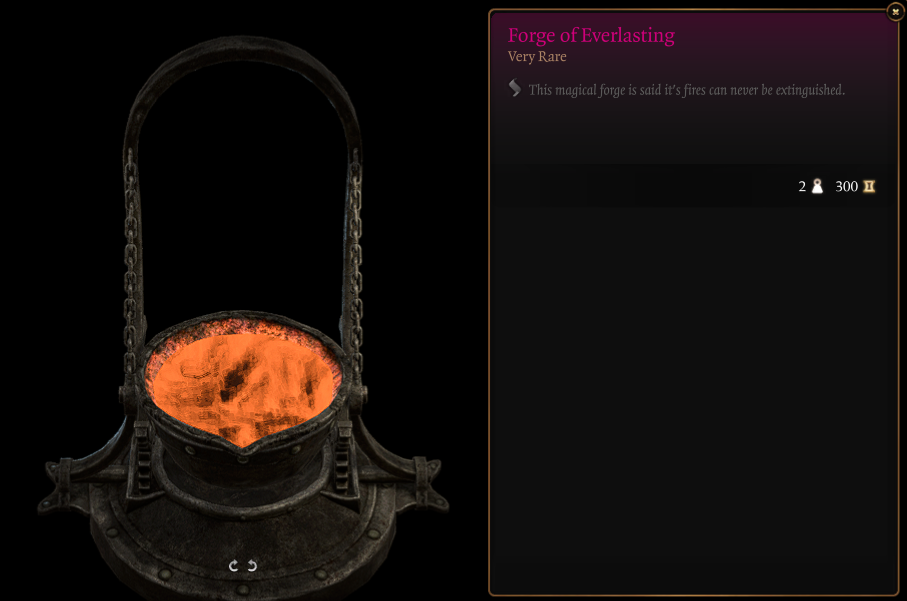Click the weight number 2
The width and height of the screenshot is (907, 601).
802,186
